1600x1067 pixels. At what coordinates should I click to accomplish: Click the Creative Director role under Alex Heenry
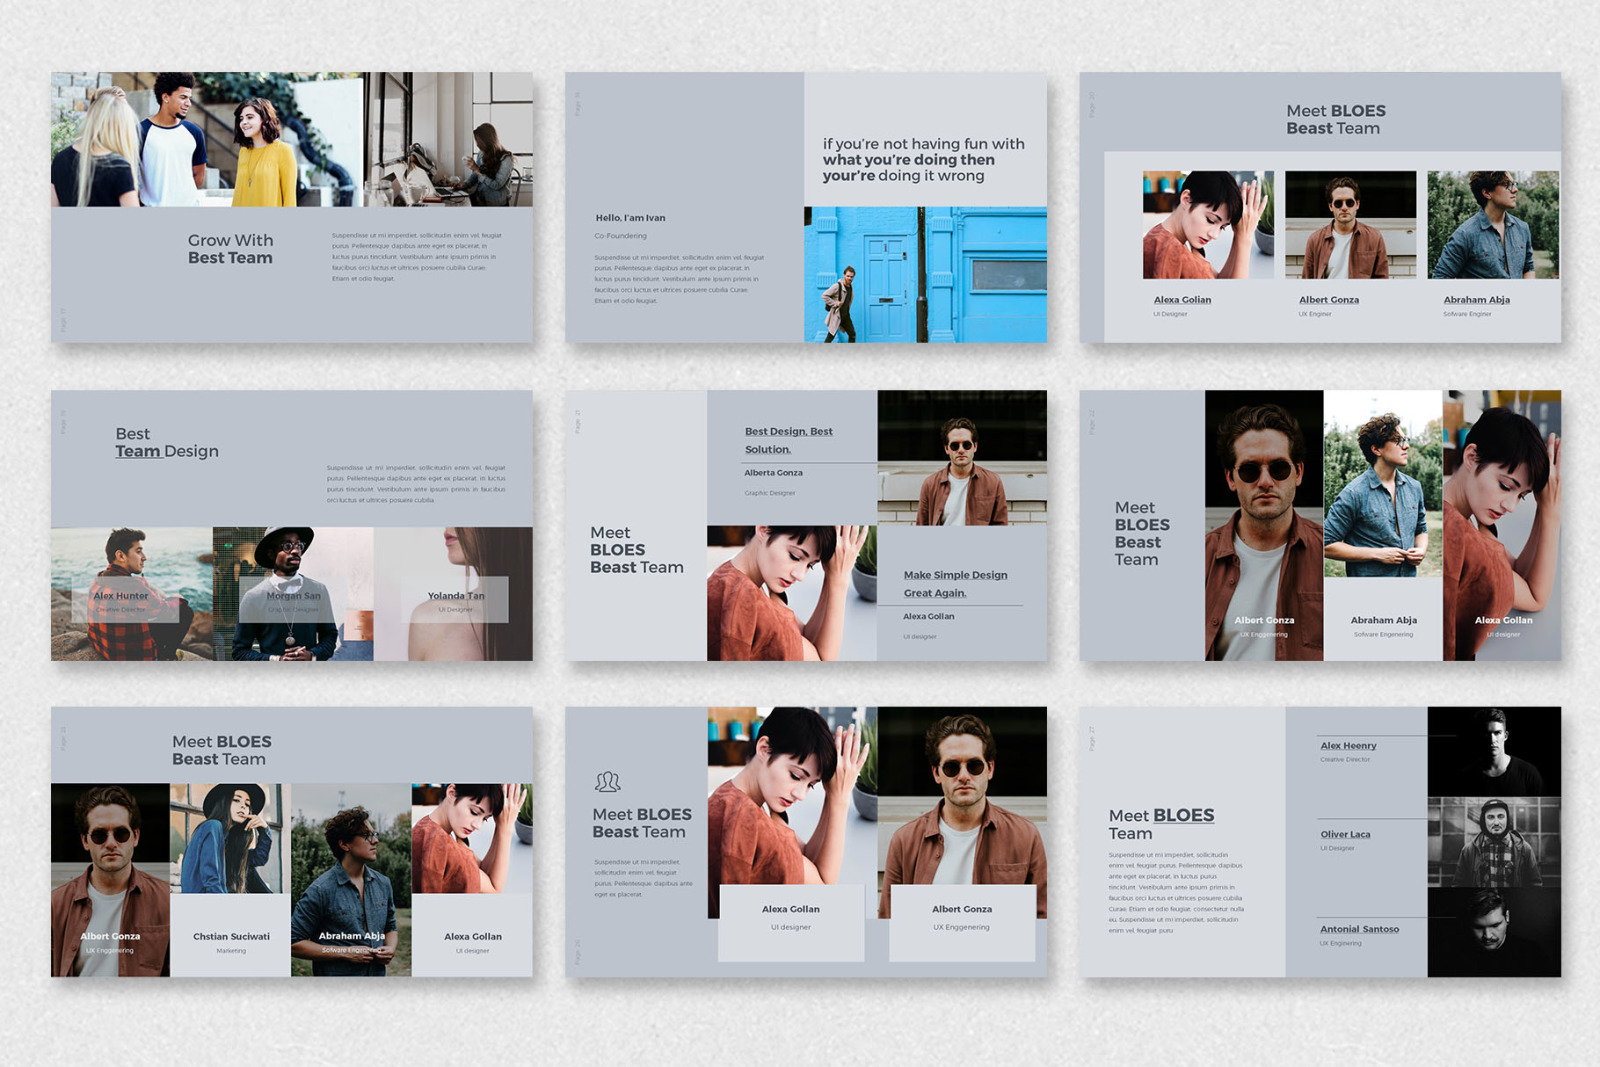[x=1345, y=760]
